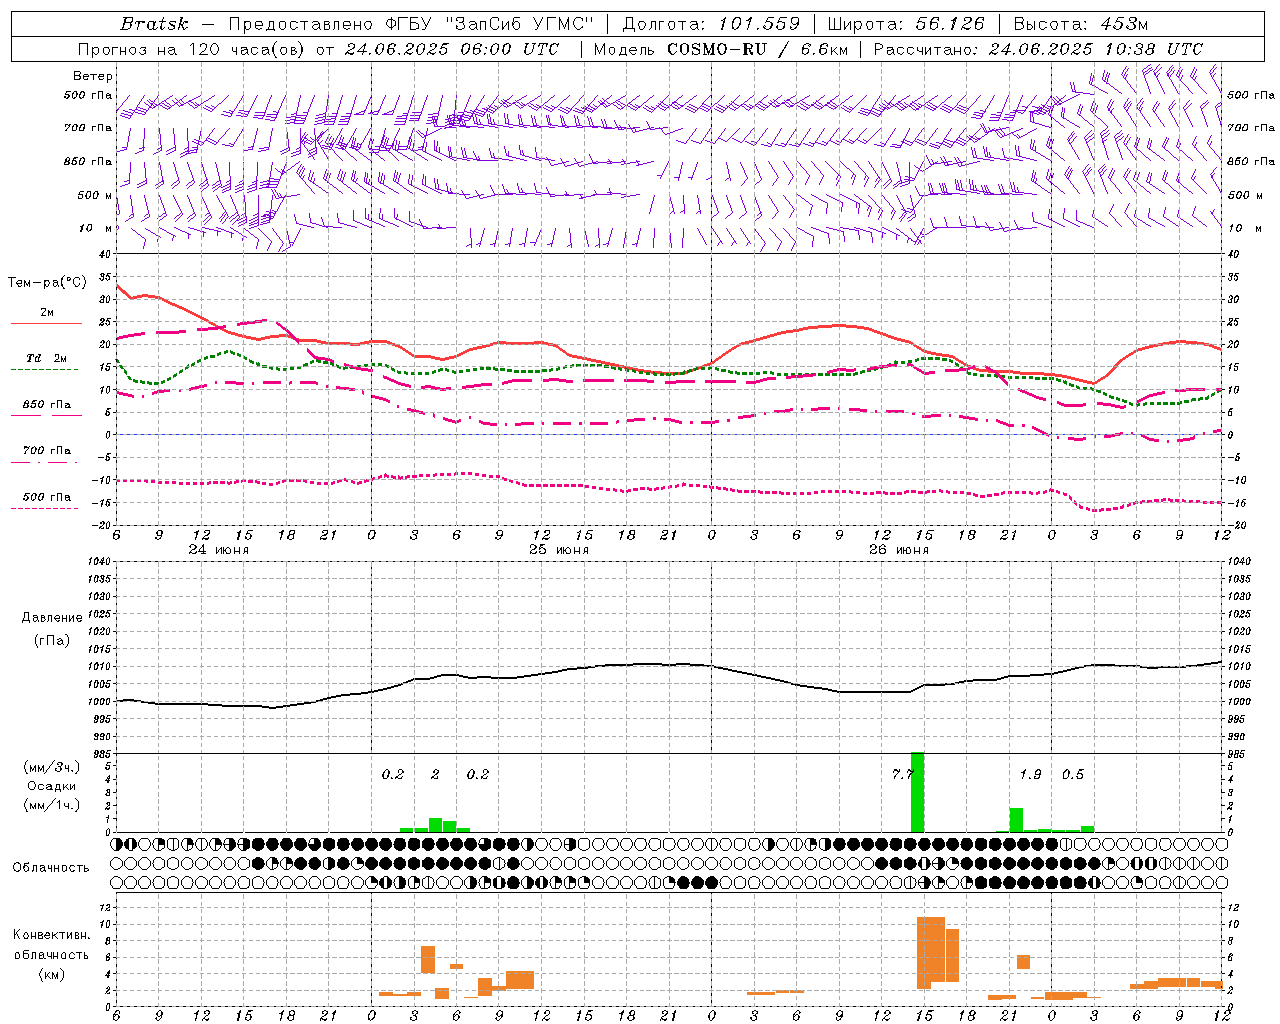1280x1024 pixels.
Task: Click the "Долгота: 101.559" header value
Action: point(711,24)
